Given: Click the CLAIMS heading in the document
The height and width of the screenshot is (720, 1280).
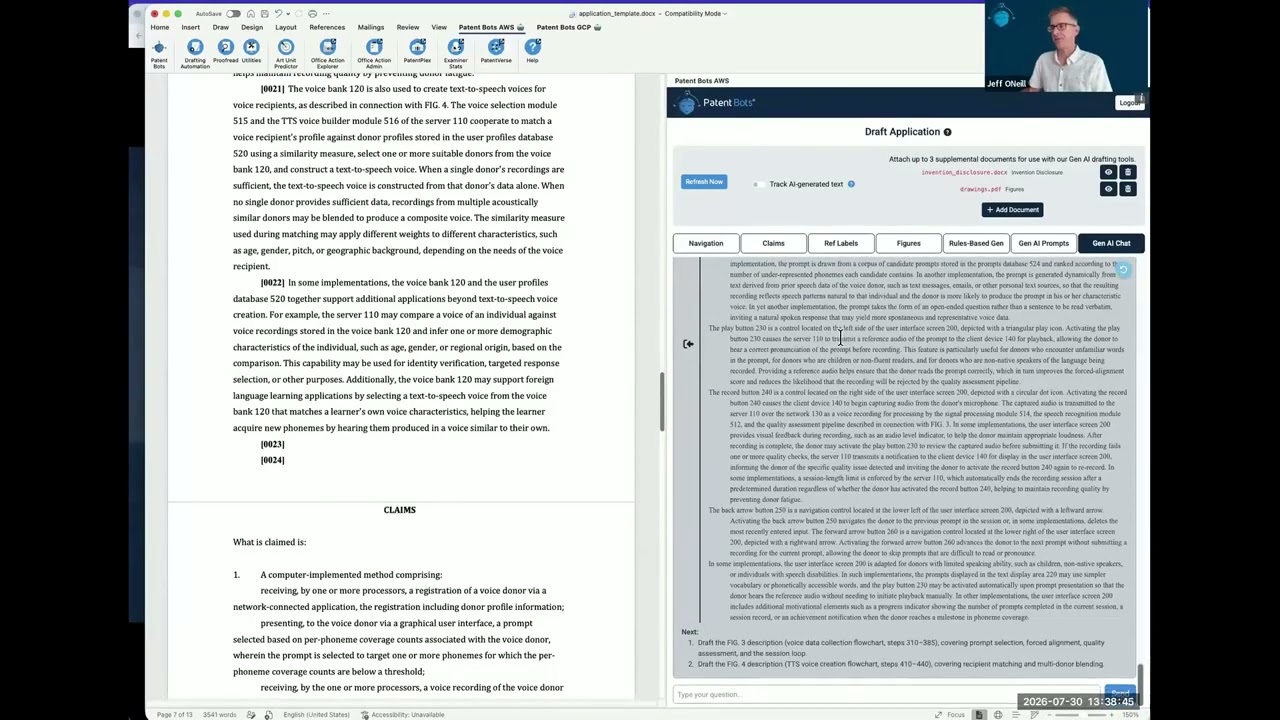Looking at the screenshot, I should [x=399, y=510].
